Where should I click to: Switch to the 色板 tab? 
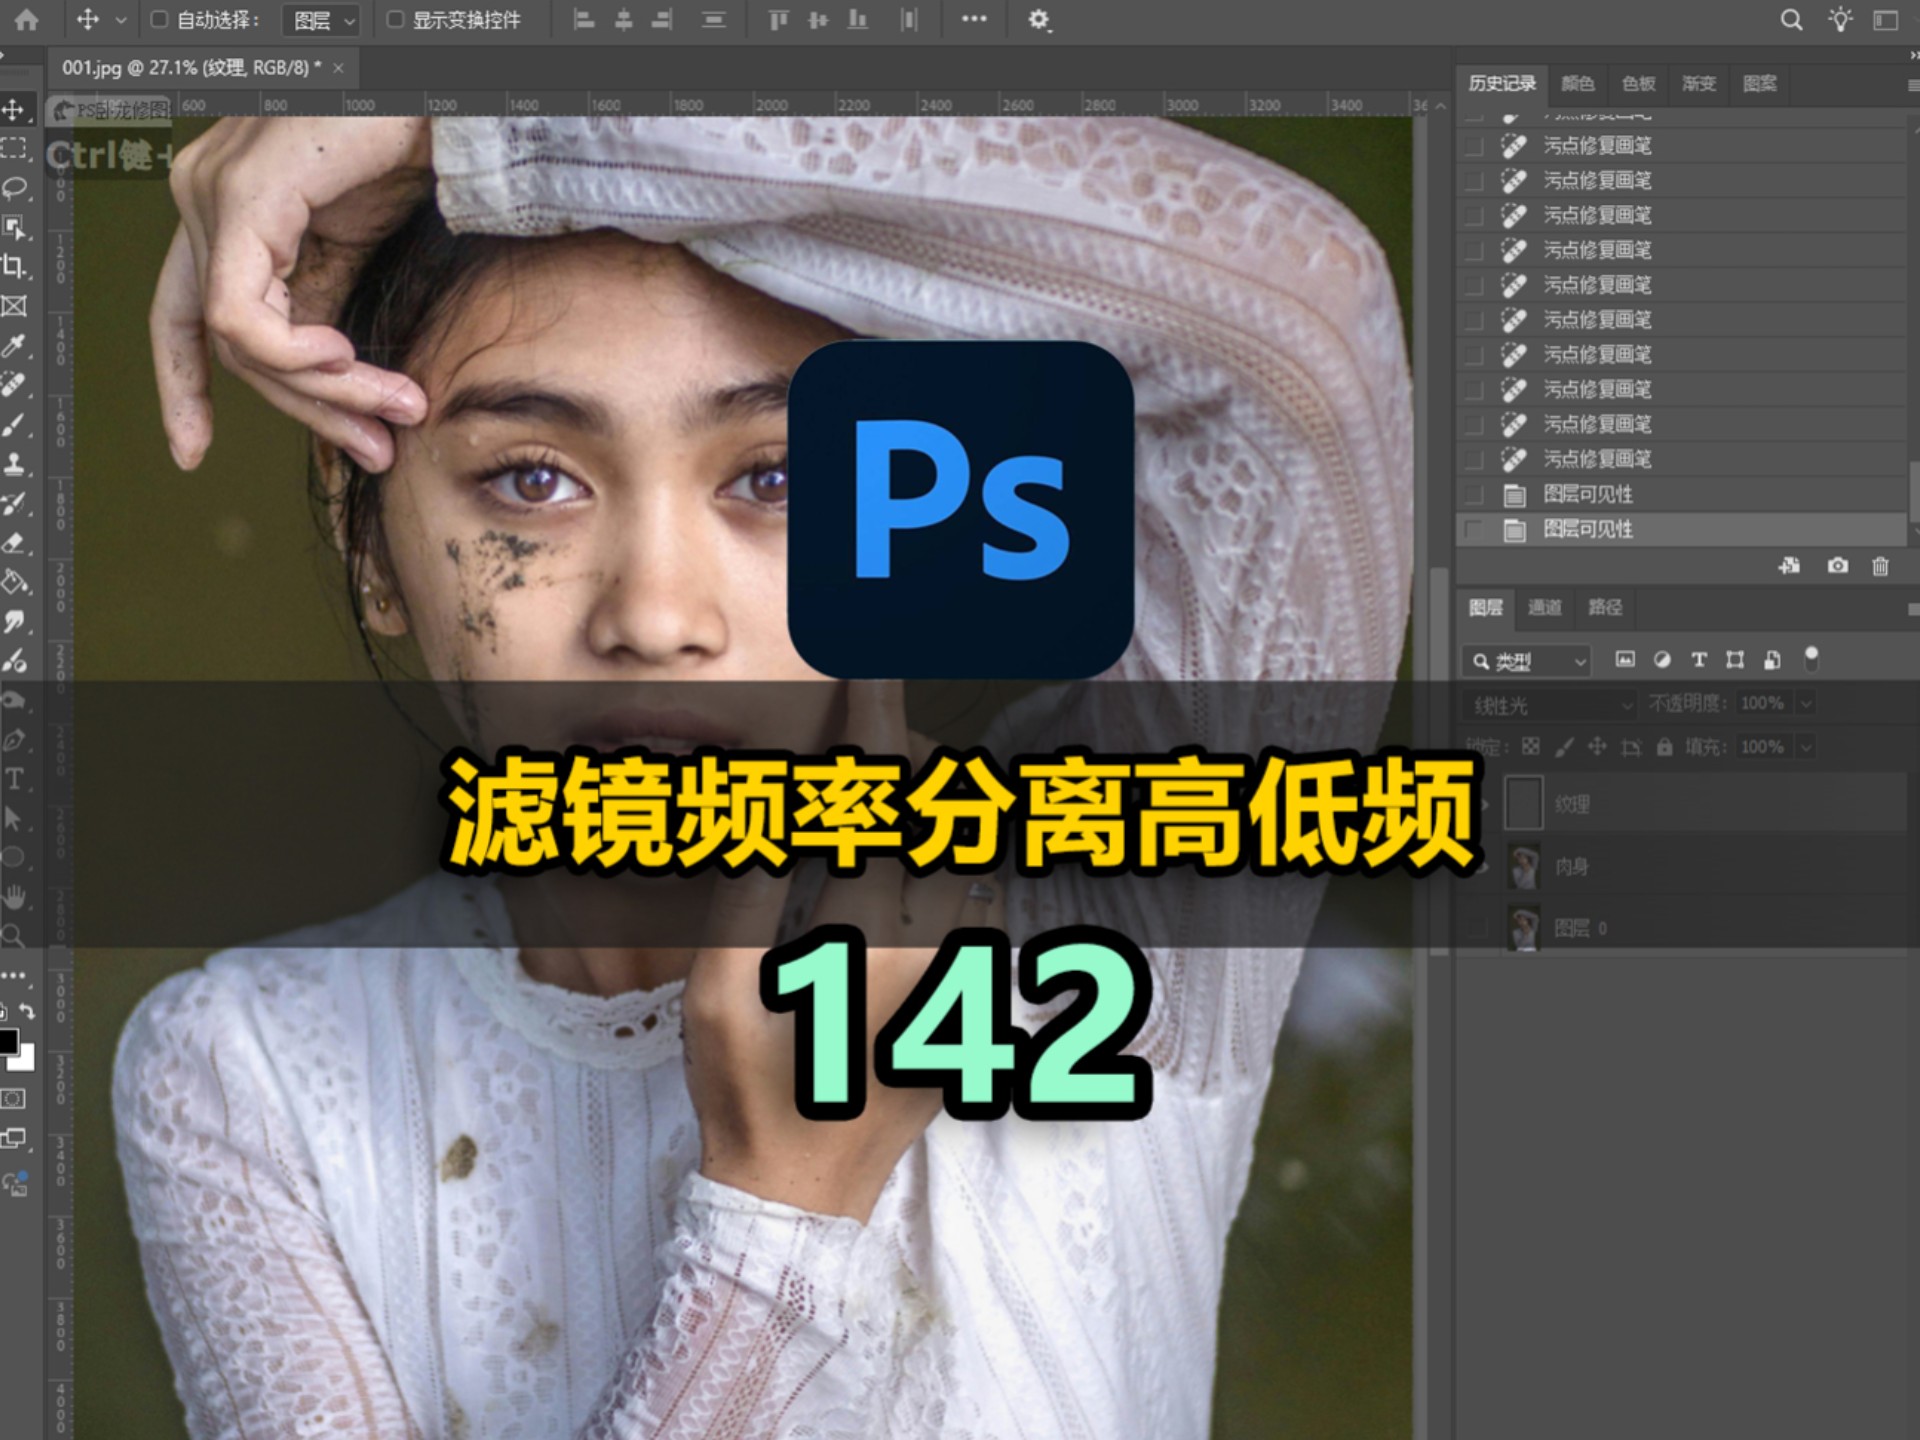(1638, 83)
